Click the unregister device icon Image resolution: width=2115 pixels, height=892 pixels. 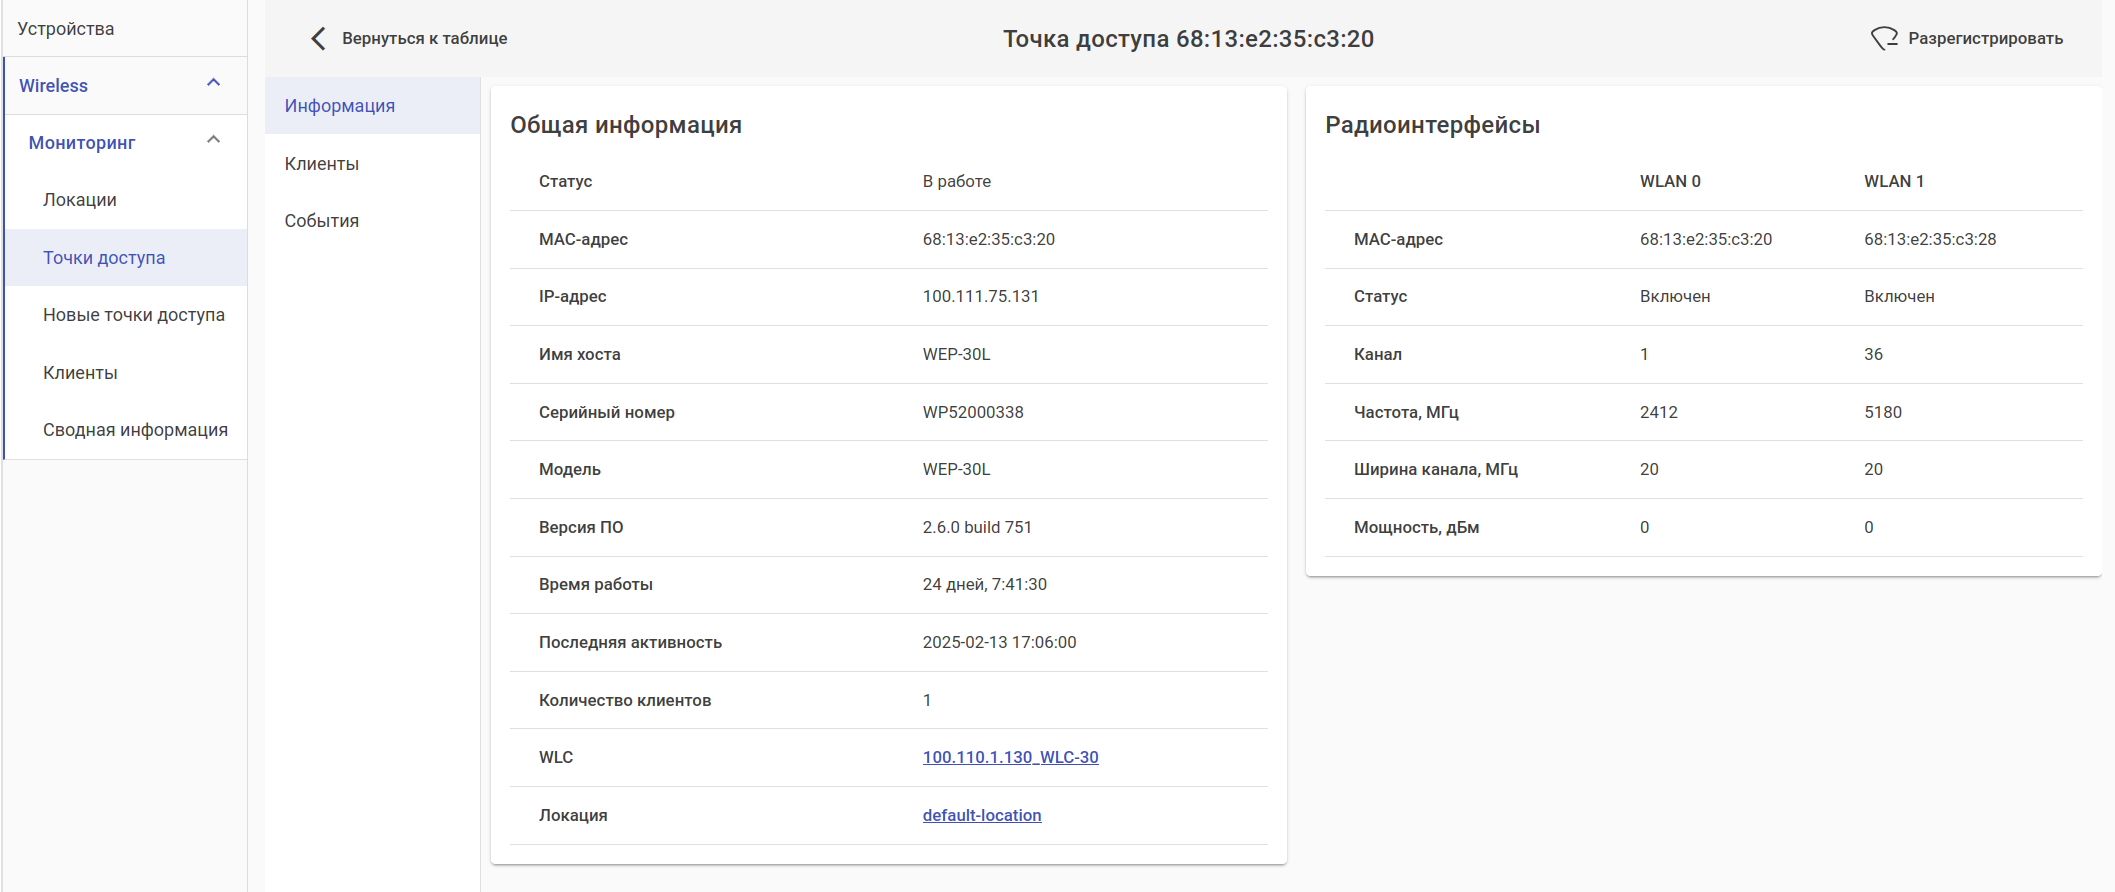[x=1884, y=39]
